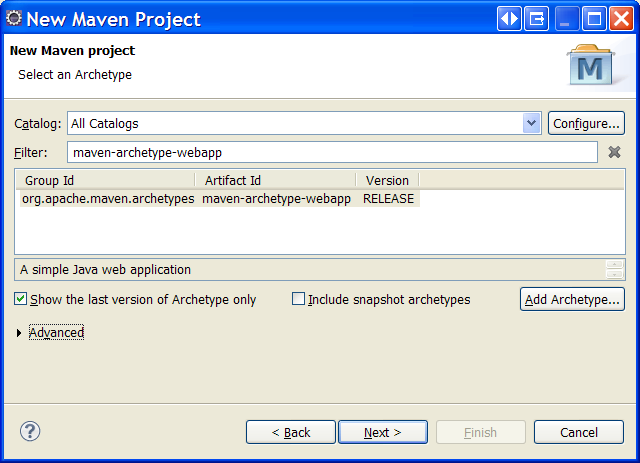640x463 pixels.
Task: Sort by Group Id column header
Action: [x=105, y=180]
